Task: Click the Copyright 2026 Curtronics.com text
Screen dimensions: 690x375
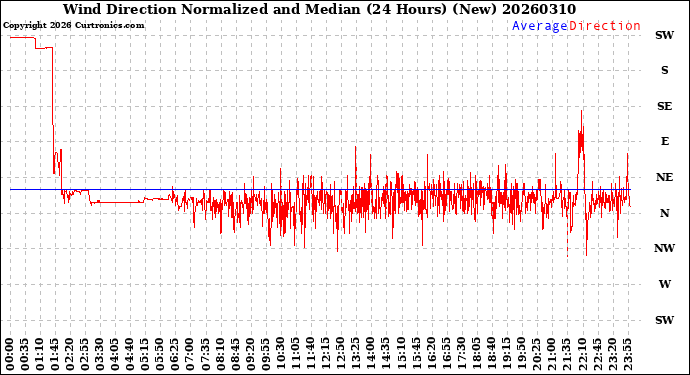Action: [x=73, y=26]
